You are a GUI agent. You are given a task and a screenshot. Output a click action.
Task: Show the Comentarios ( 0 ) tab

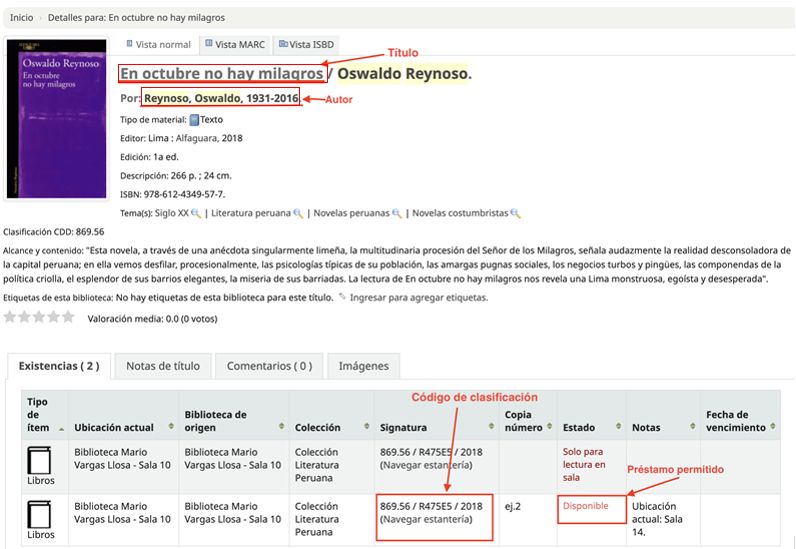(x=269, y=366)
